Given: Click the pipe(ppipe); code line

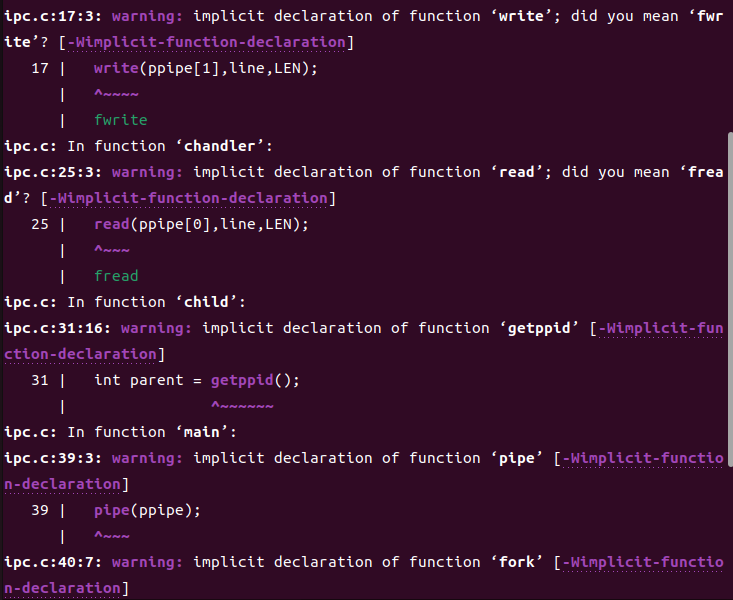Looking at the screenshot, I should tap(147, 510).
